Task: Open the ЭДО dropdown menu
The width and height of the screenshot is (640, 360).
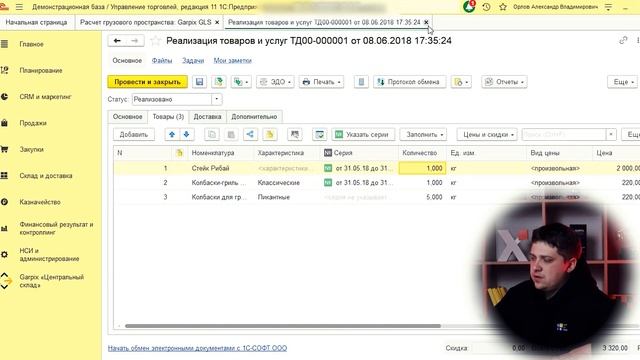Action: coord(275,82)
